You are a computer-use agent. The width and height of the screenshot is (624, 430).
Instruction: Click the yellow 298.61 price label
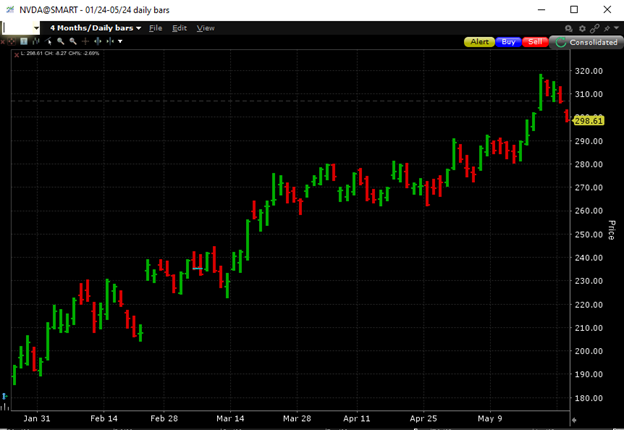coord(589,121)
